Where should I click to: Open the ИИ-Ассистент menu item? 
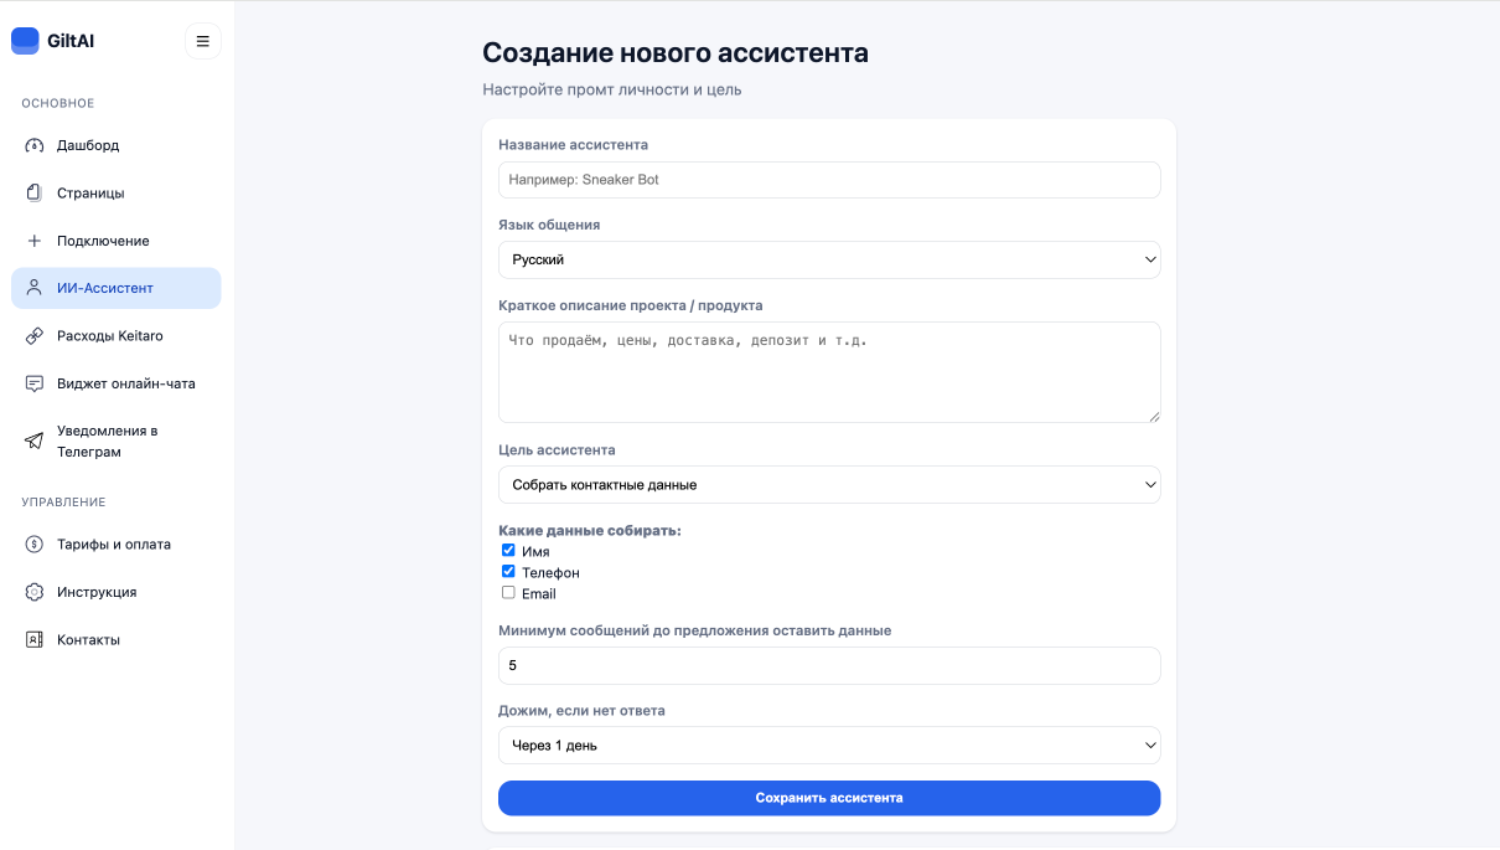tap(116, 288)
